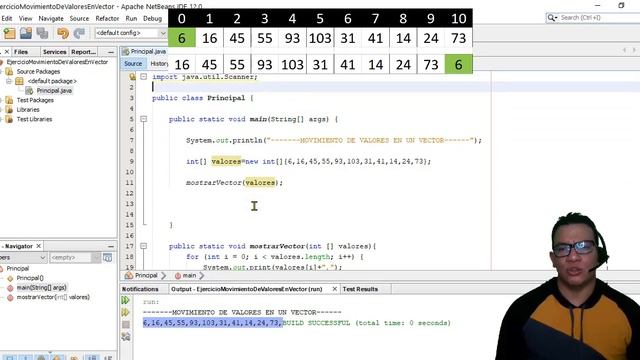Screen dimensions: 640x360
Task: Select the default package tree item
Action: coord(52,81)
